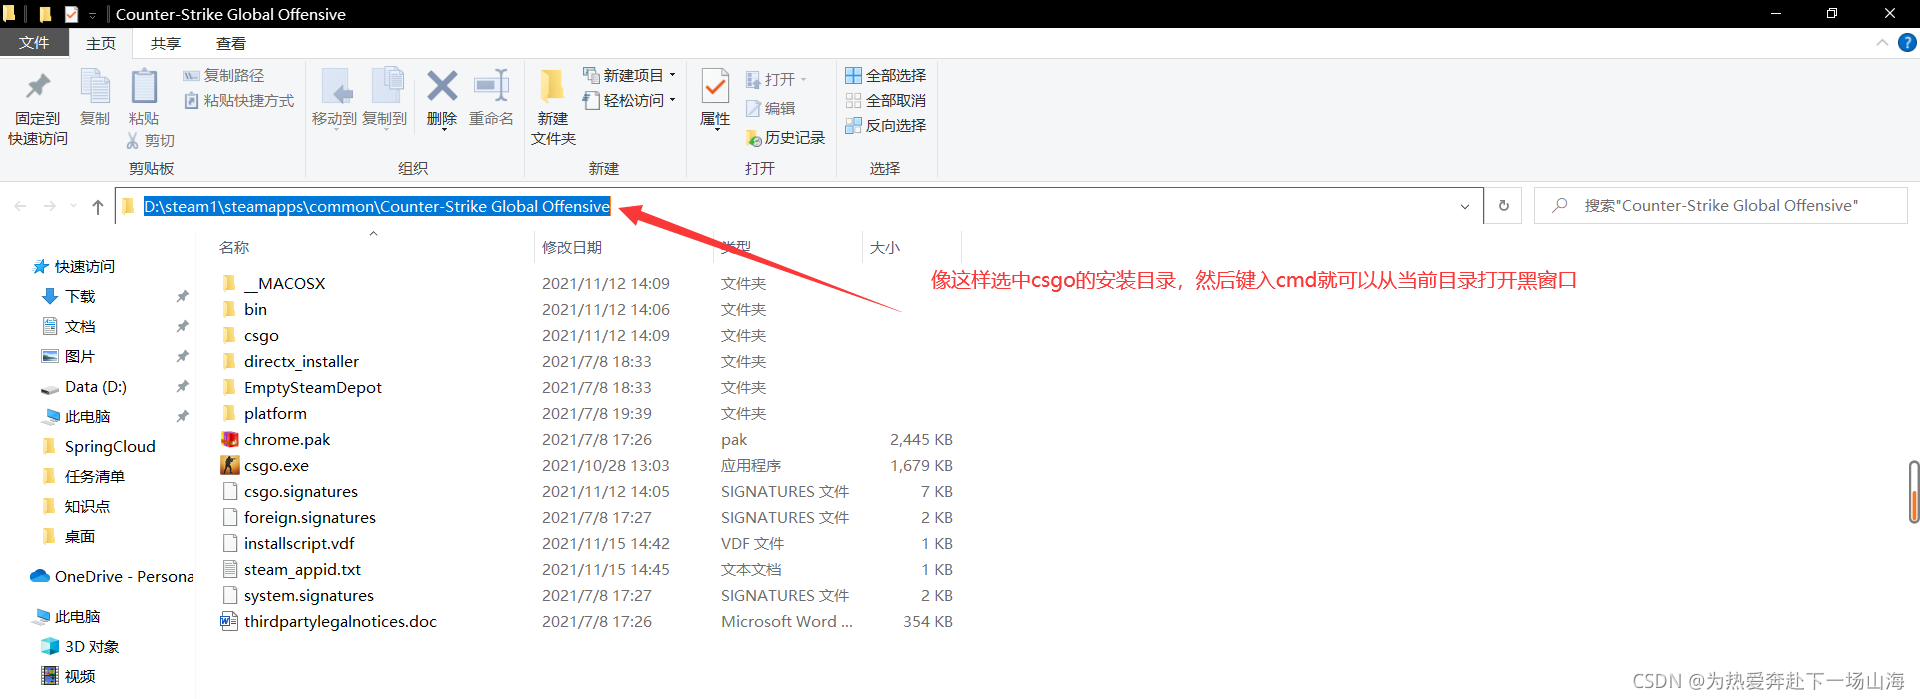Click Properties (属性) icon
1920x699 pixels.
[x=715, y=88]
